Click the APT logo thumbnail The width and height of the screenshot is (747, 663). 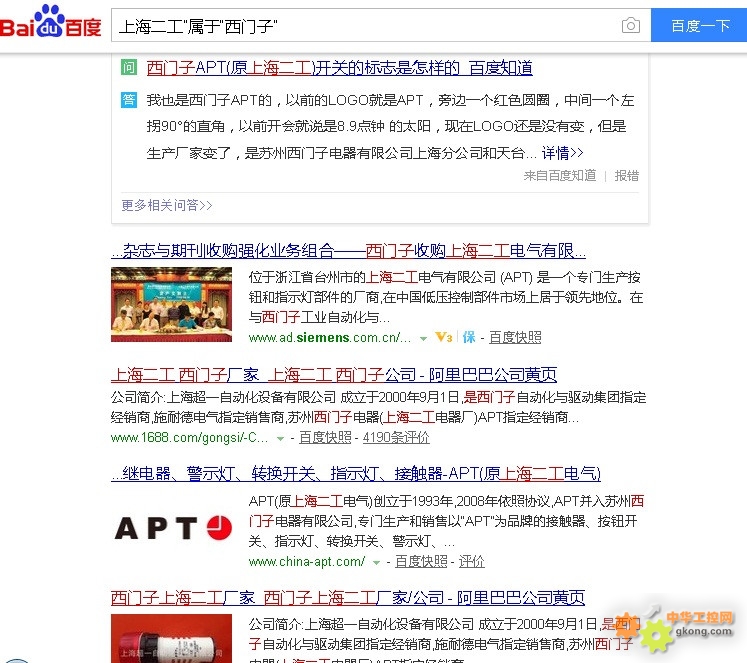pyautogui.click(x=172, y=528)
